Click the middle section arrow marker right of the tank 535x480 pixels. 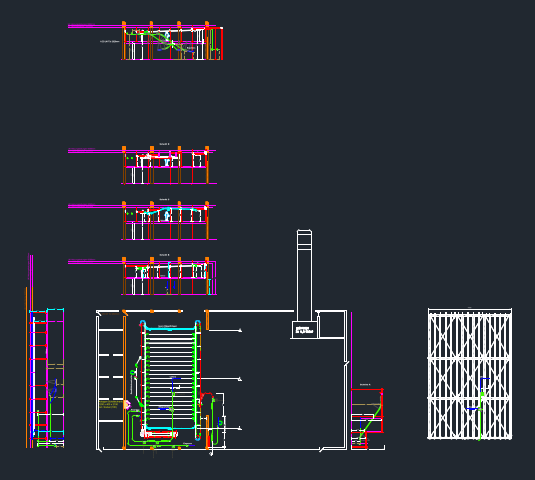pos(240,379)
